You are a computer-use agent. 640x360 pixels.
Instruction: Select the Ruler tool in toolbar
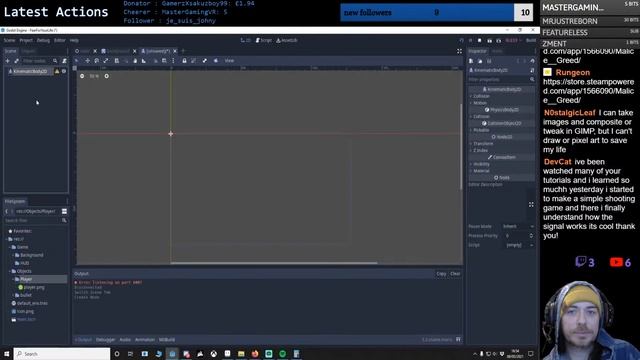click(144, 61)
